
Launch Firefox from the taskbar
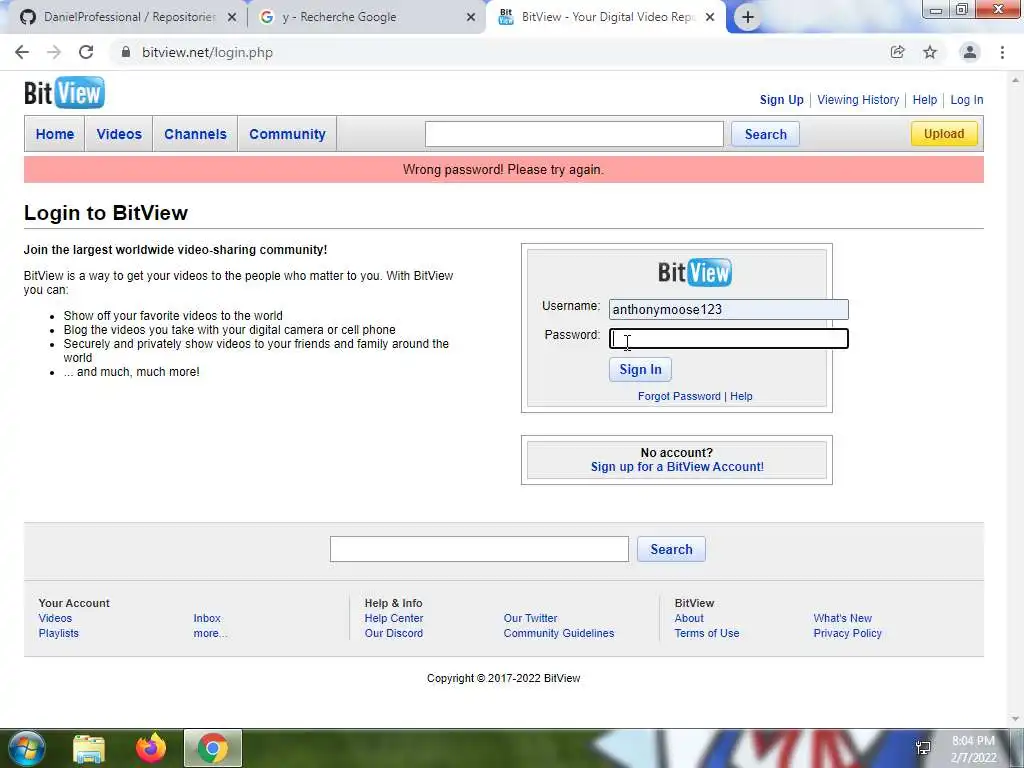click(x=151, y=748)
